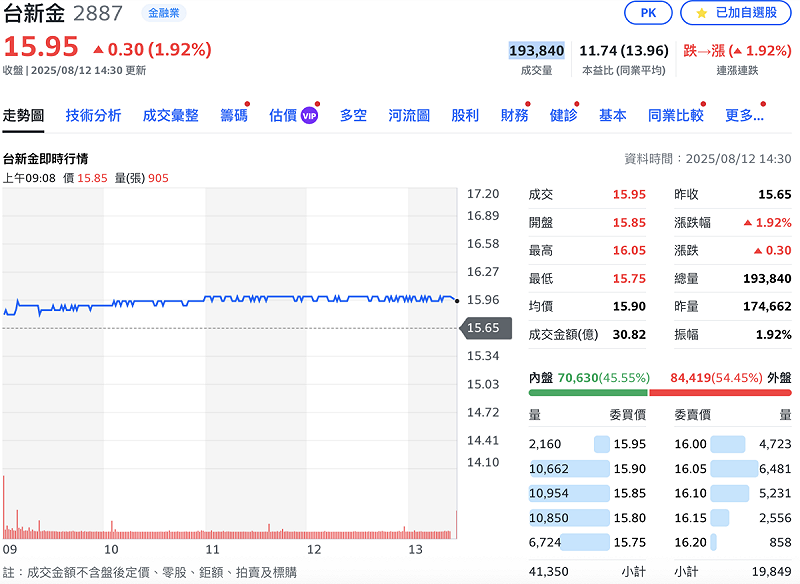Click the ask price 16.05 in order book
Screen dimensions: 800x584
[x=690, y=469]
